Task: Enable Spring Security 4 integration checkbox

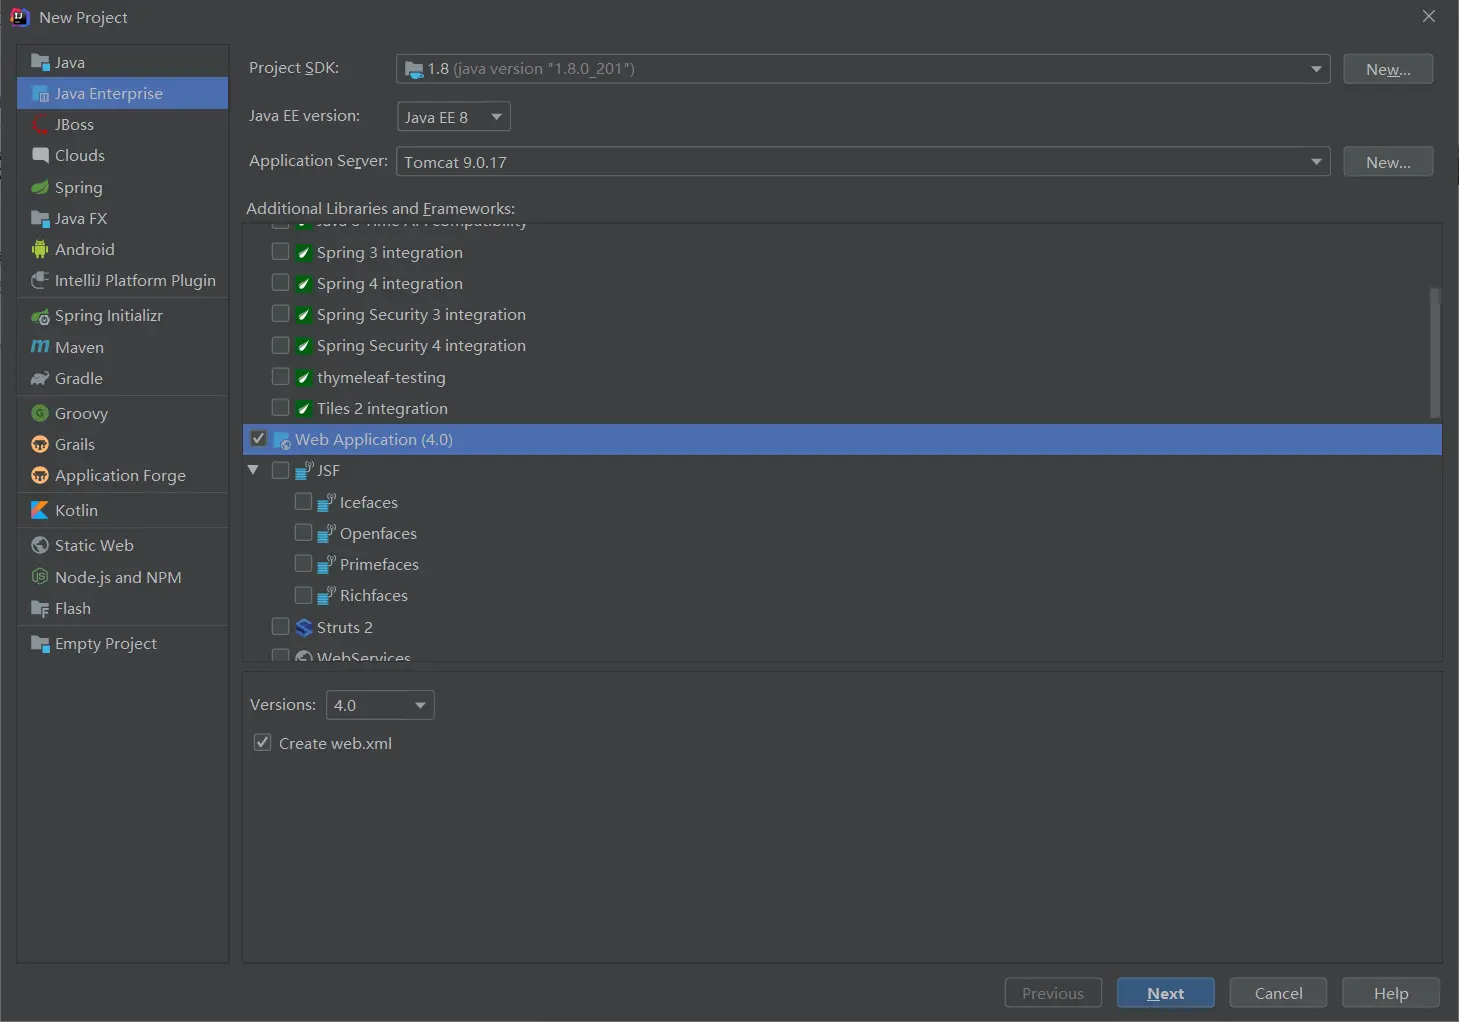Action: tap(280, 345)
